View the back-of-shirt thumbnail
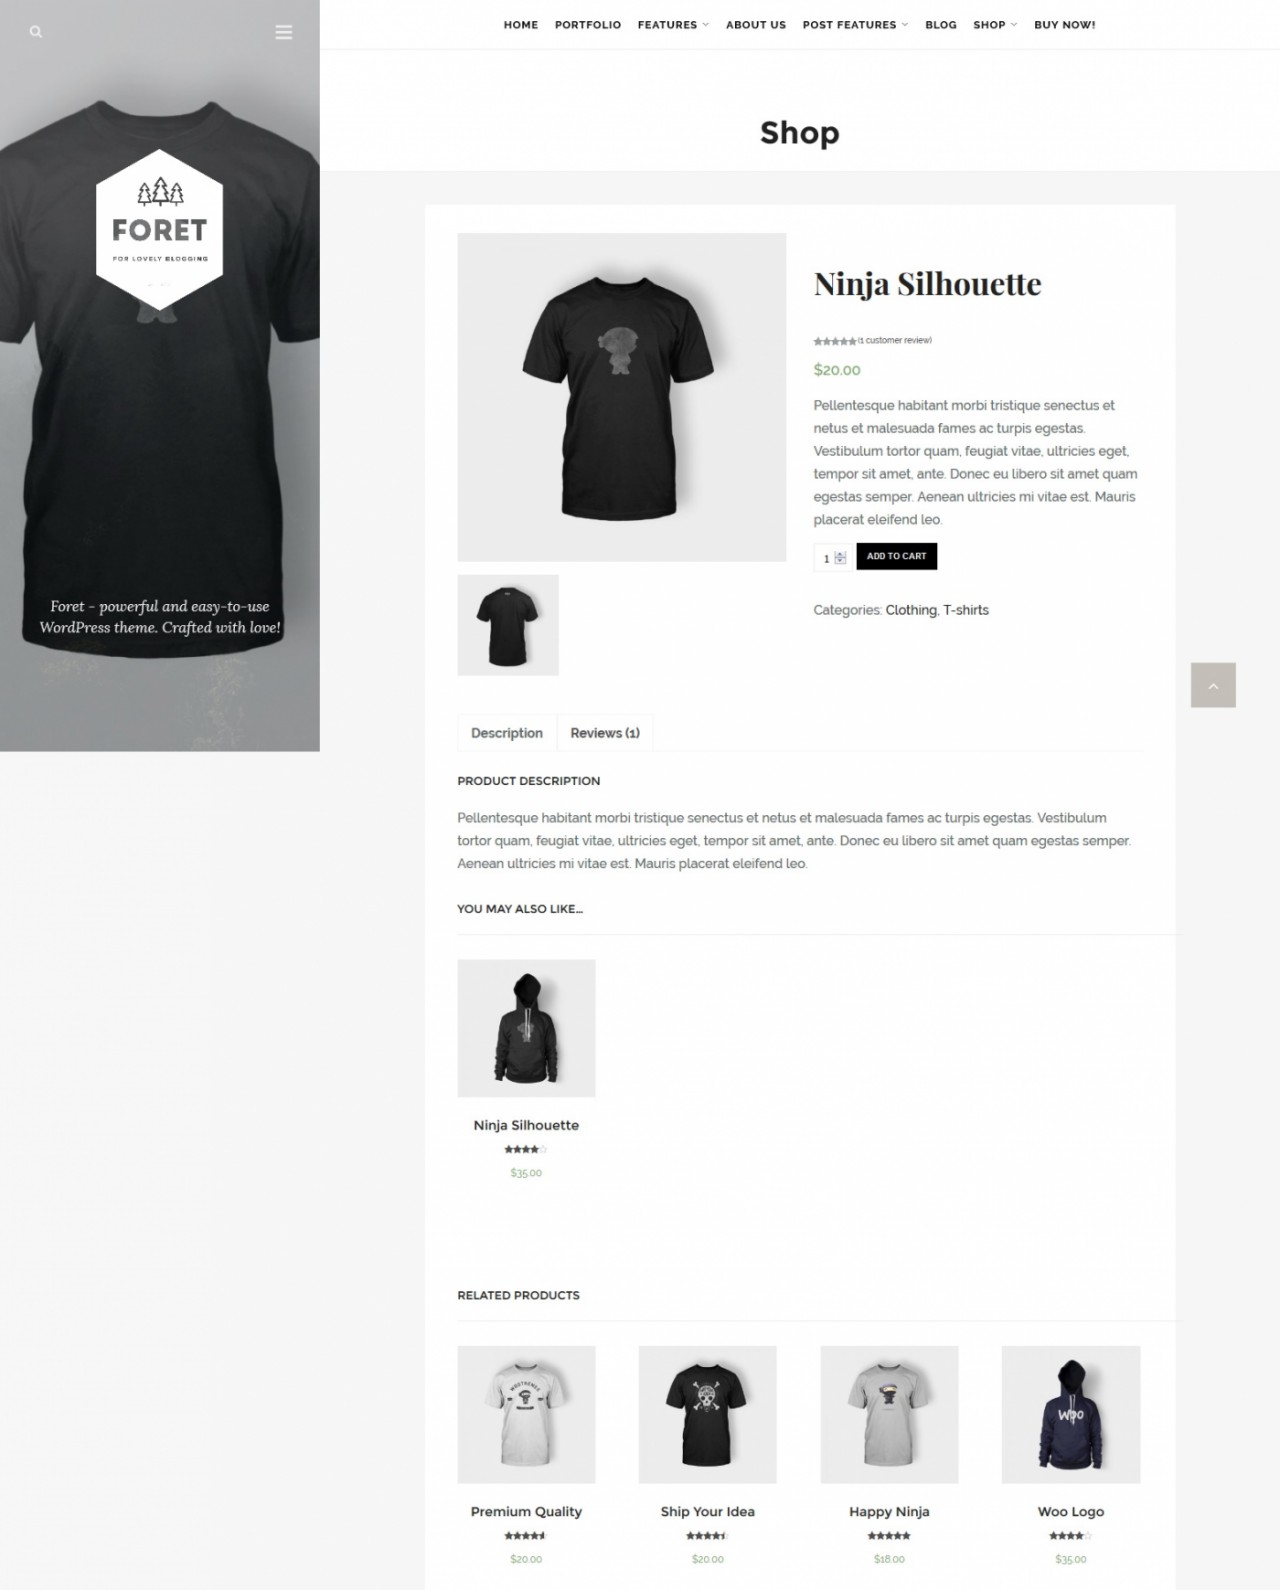The height and width of the screenshot is (1590, 1280). point(508,625)
